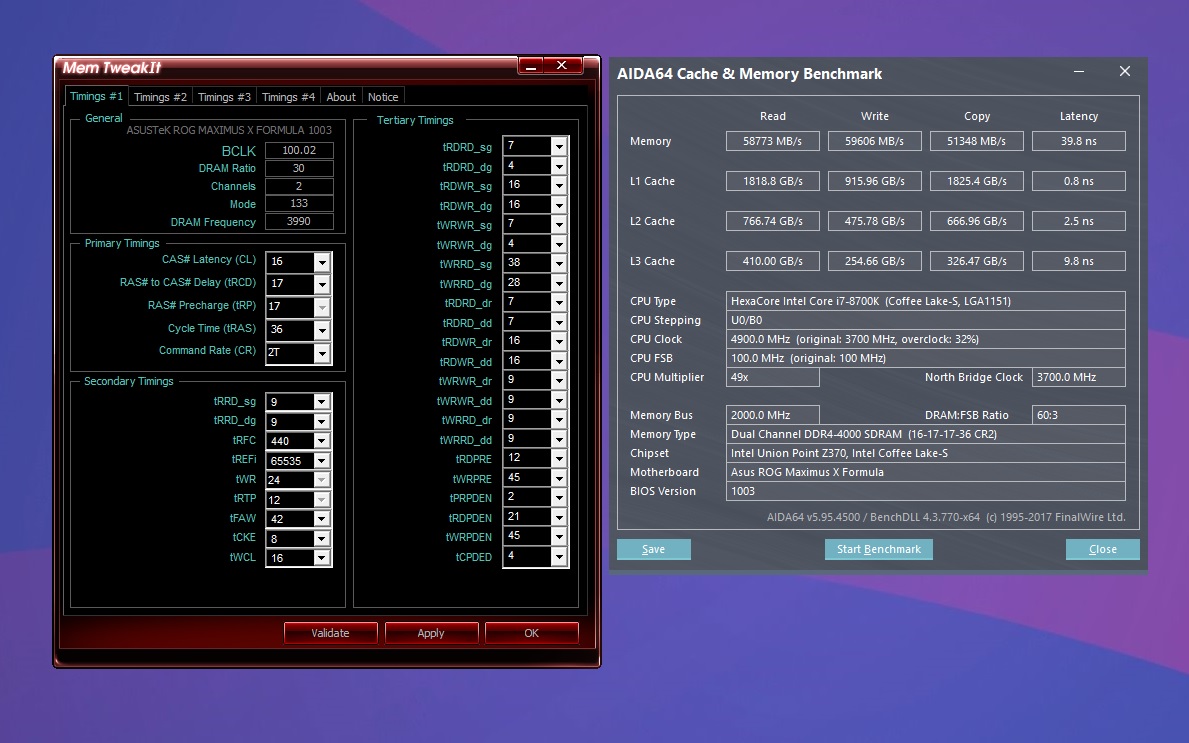The width and height of the screenshot is (1189, 743).
Task: Click the L3 Cache Copy value 326.47 GB/s
Action: pyautogui.click(x=977, y=262)
